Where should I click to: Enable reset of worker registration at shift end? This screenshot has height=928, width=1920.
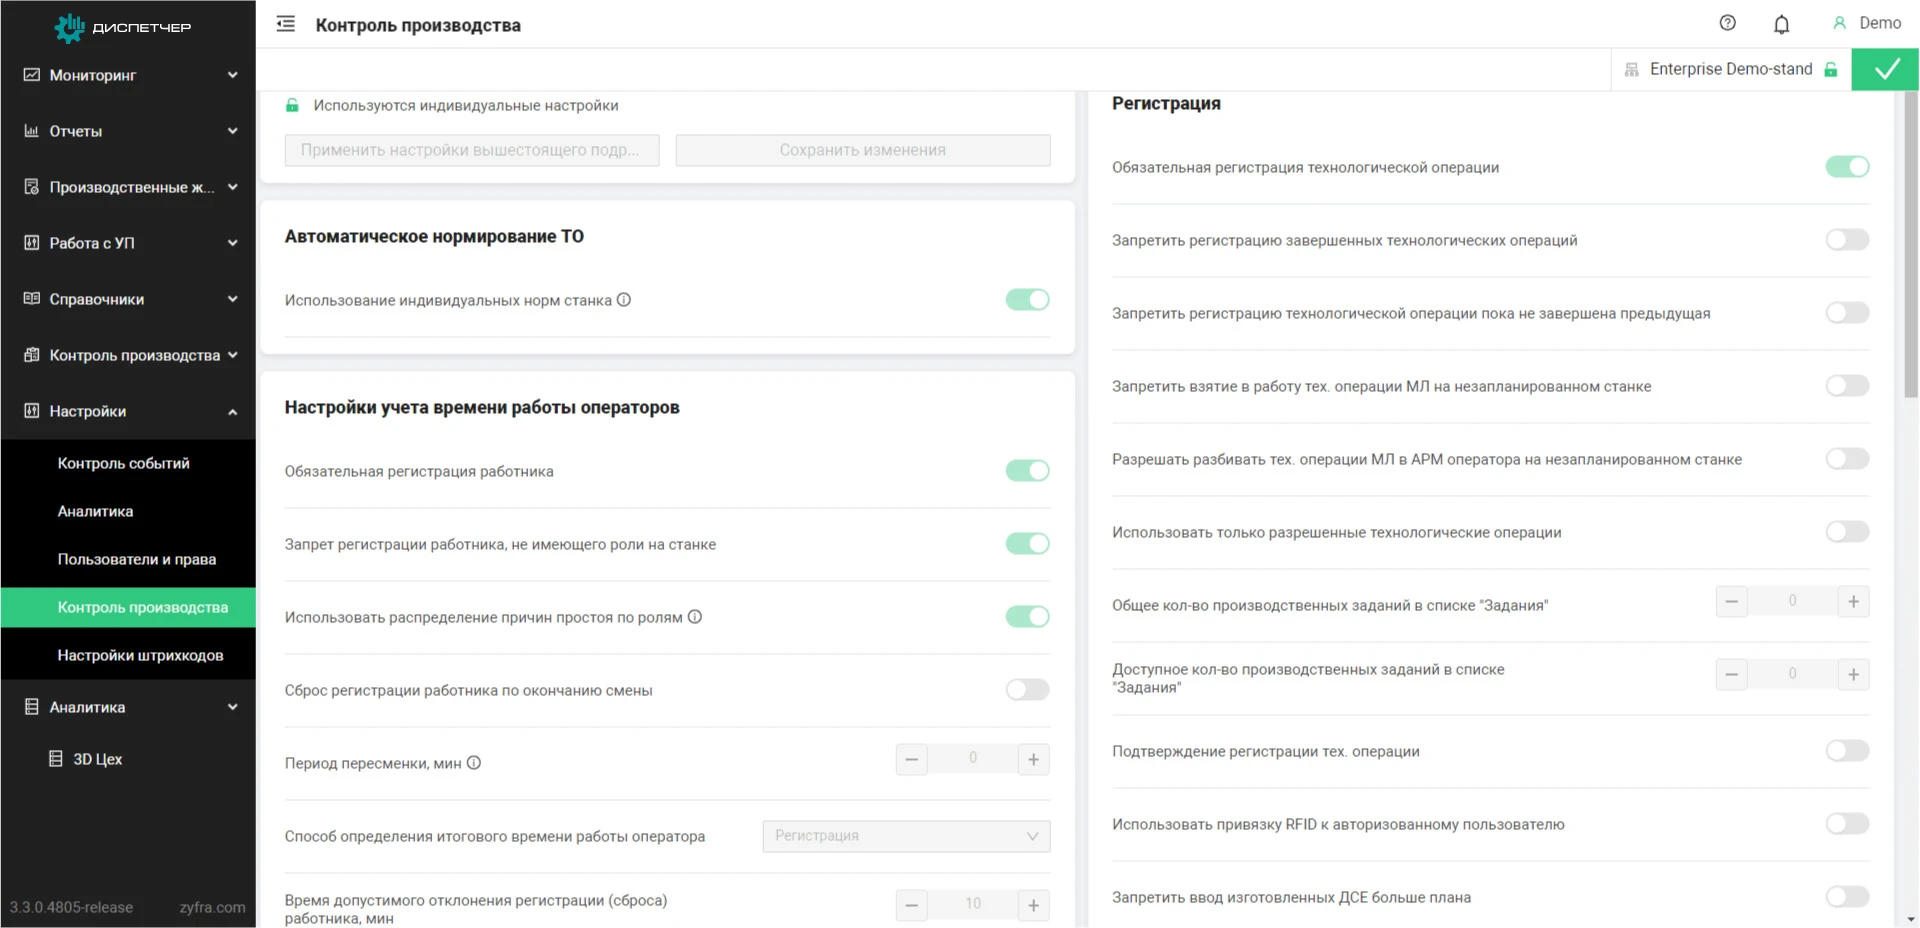[1027, 690]
